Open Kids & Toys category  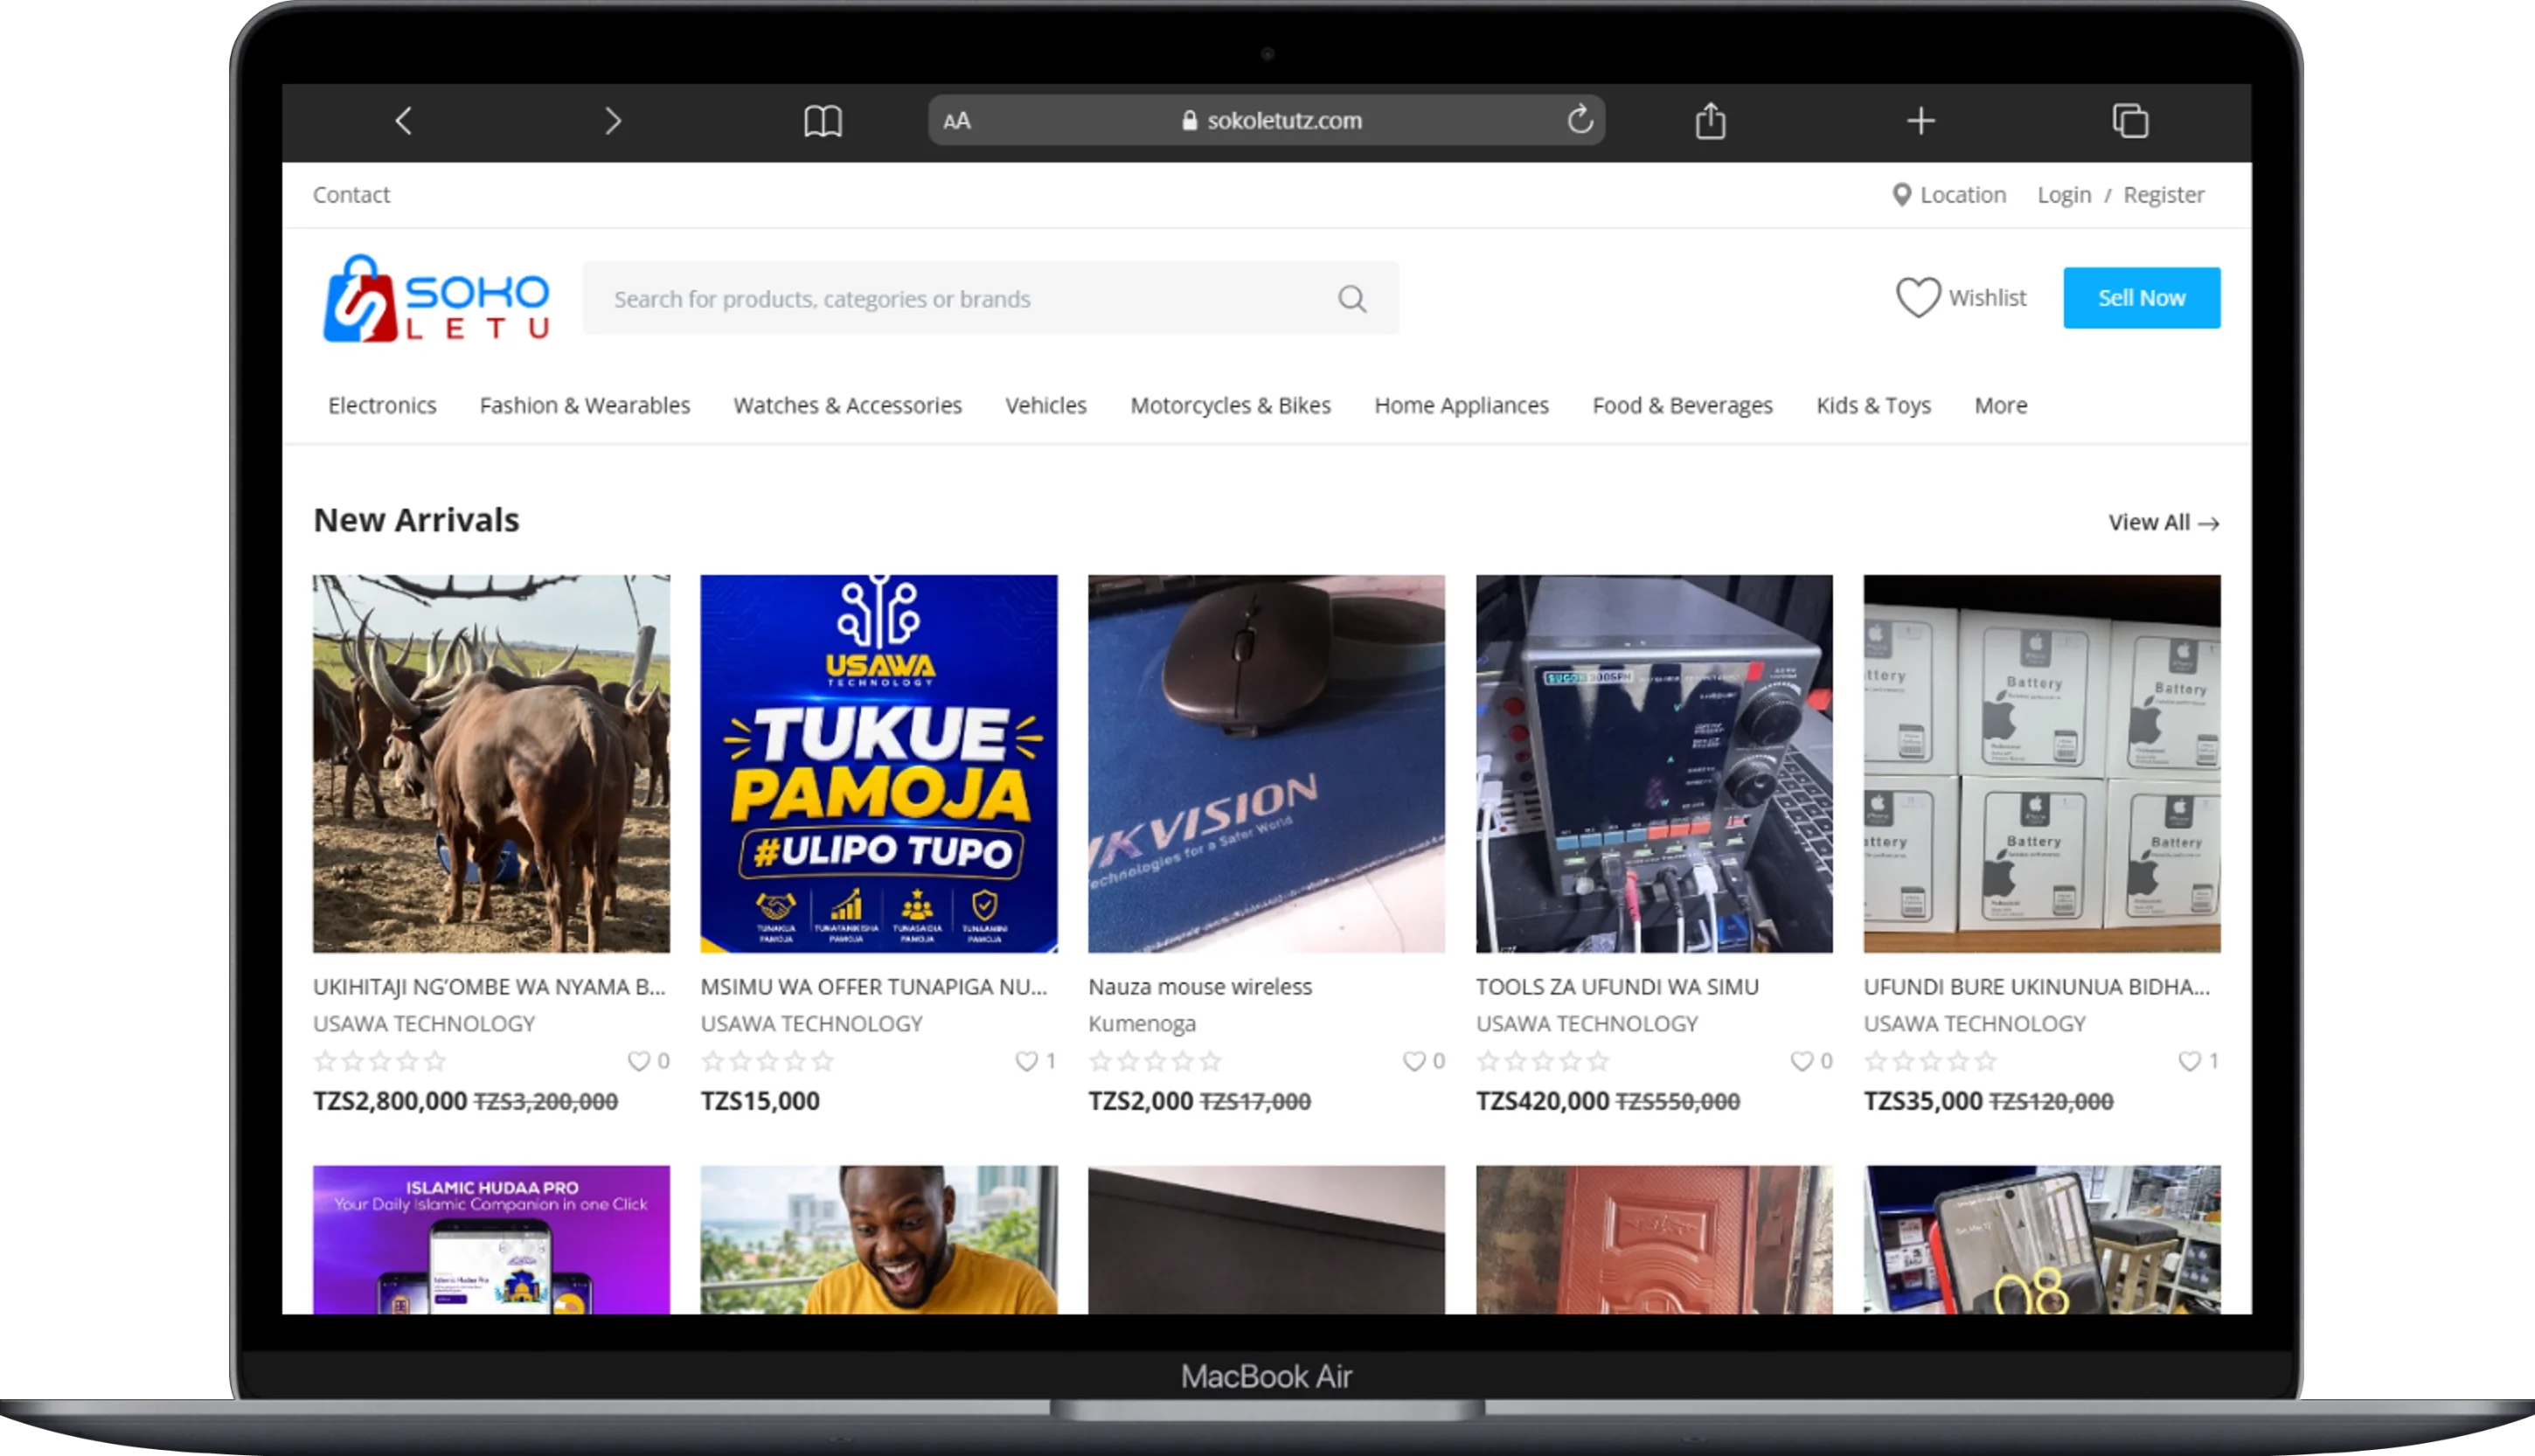[x=1873, y=405]
